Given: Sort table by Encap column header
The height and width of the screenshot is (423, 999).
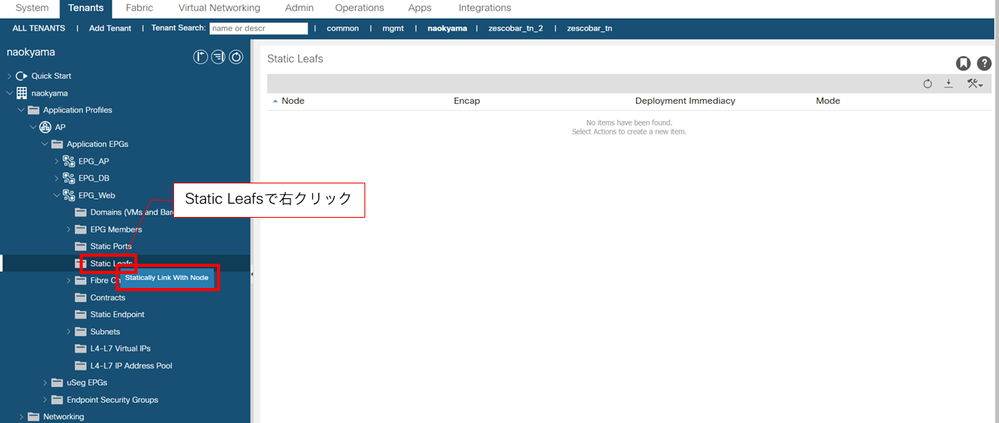Looking at the screenshot, I should point(466,101).
